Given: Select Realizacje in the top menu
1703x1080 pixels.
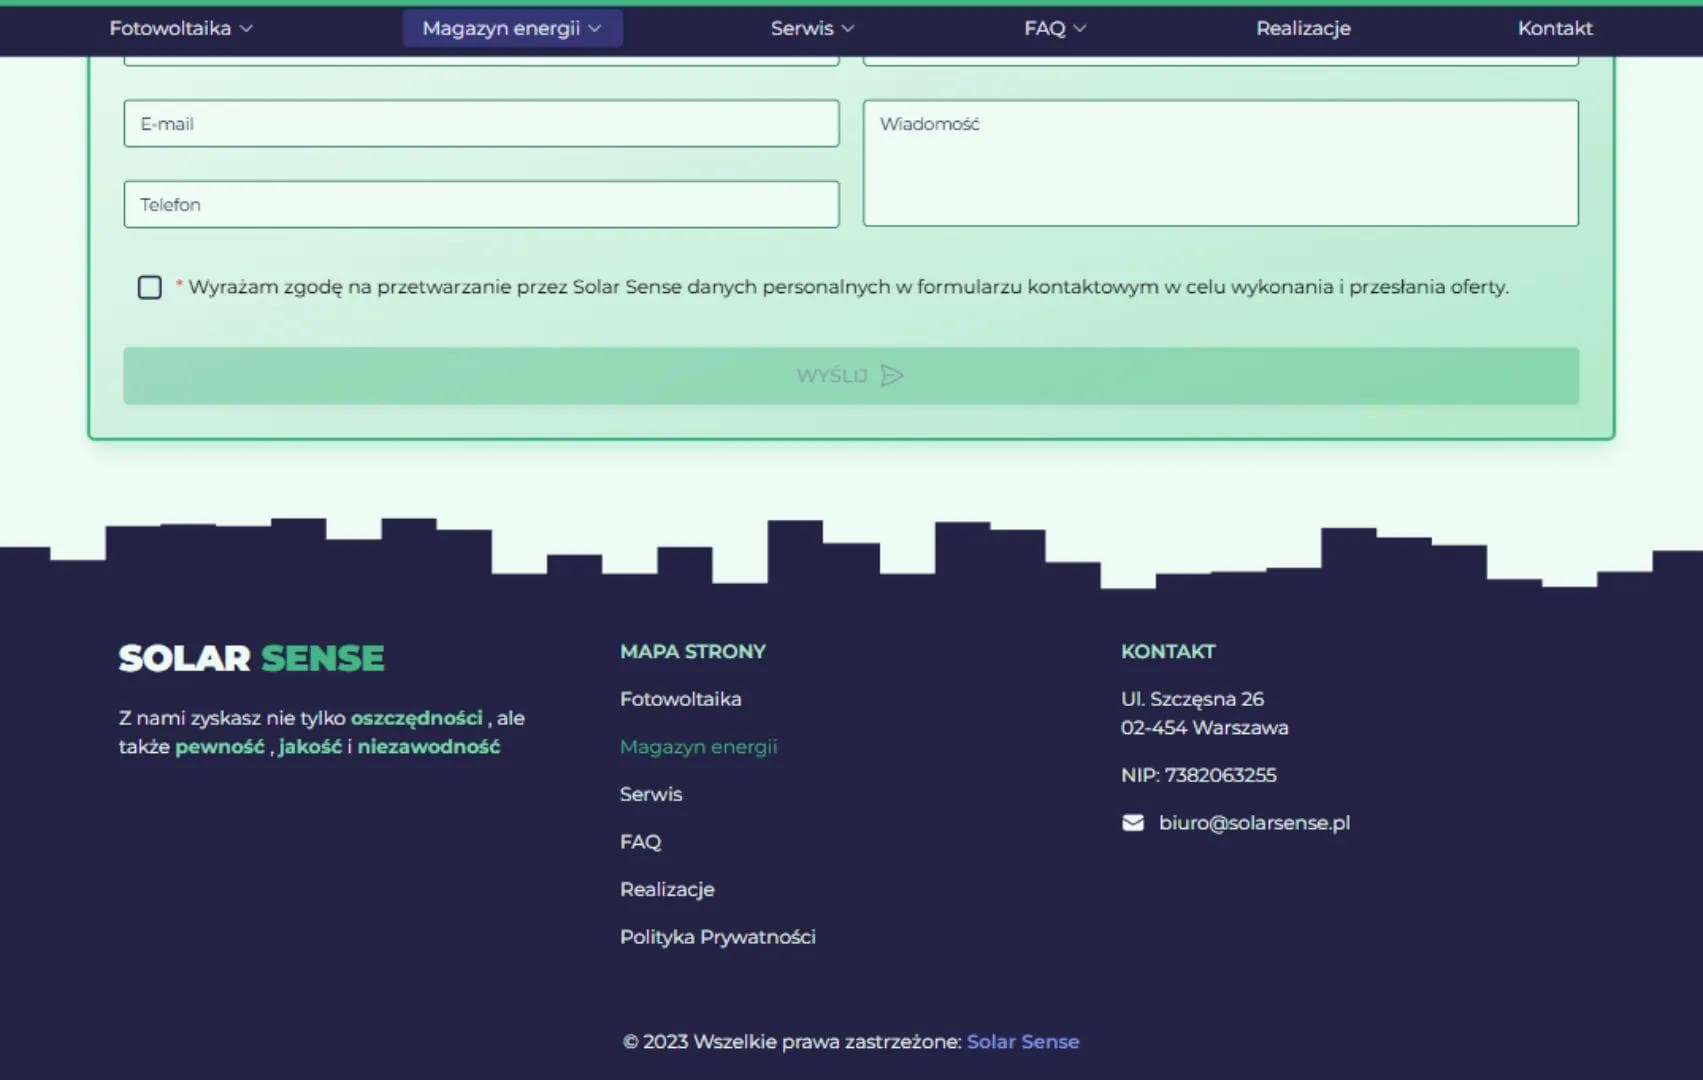Looking at the screenshot, I should tap(1302, 28).
